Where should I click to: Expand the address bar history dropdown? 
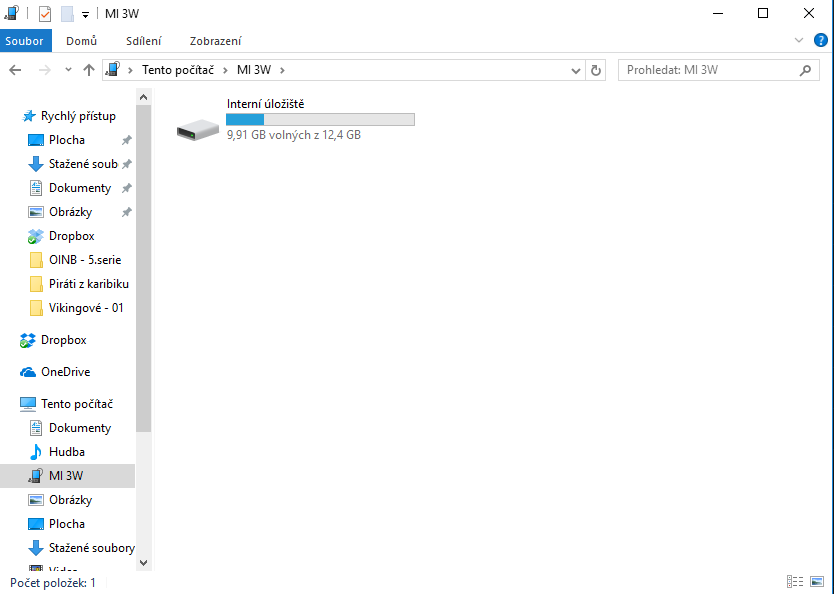[576, 70]
